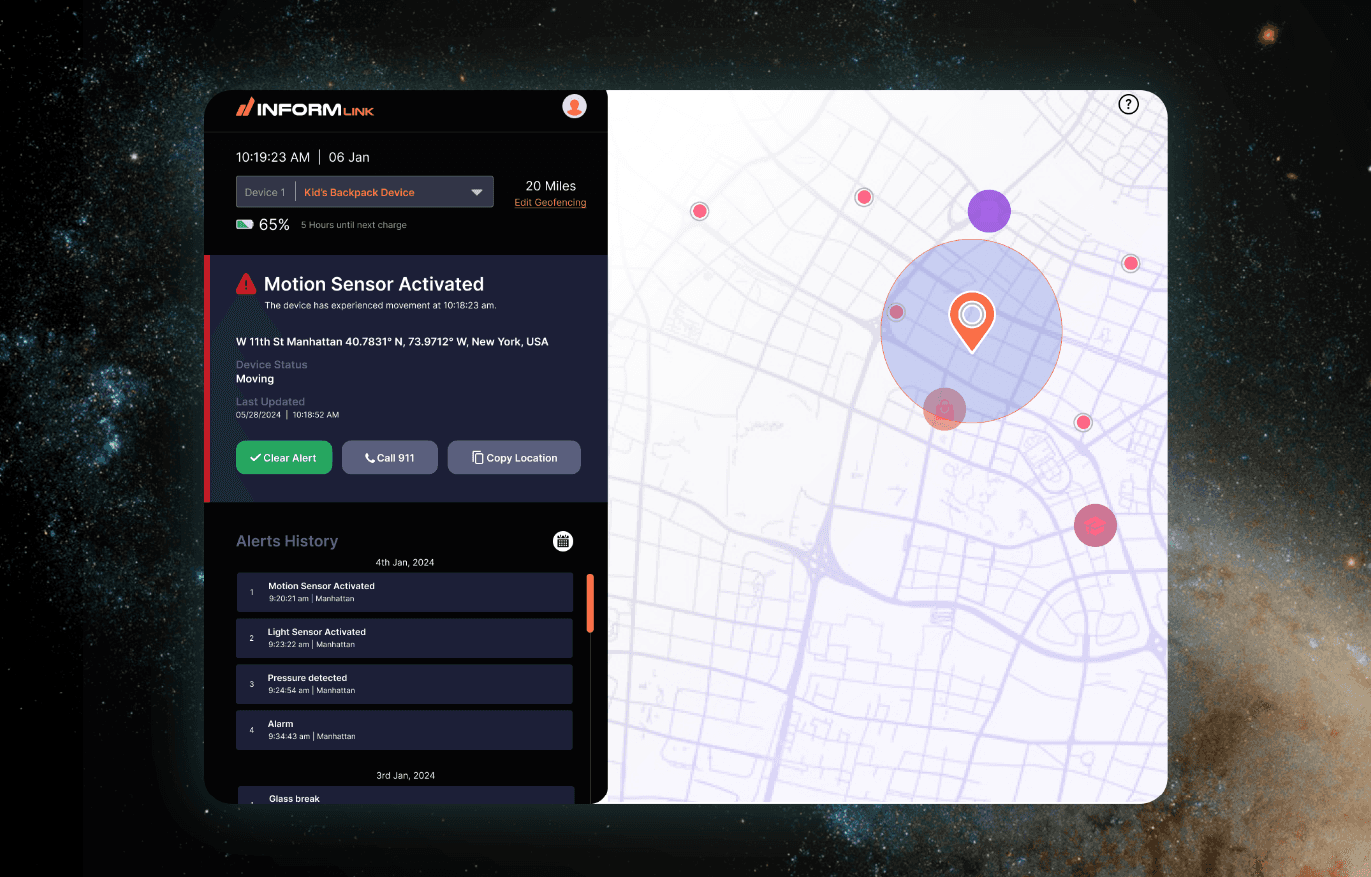Click the battery level icon
The width and height of the screenshot is (1371, 877).
click(x=244, y=225)
